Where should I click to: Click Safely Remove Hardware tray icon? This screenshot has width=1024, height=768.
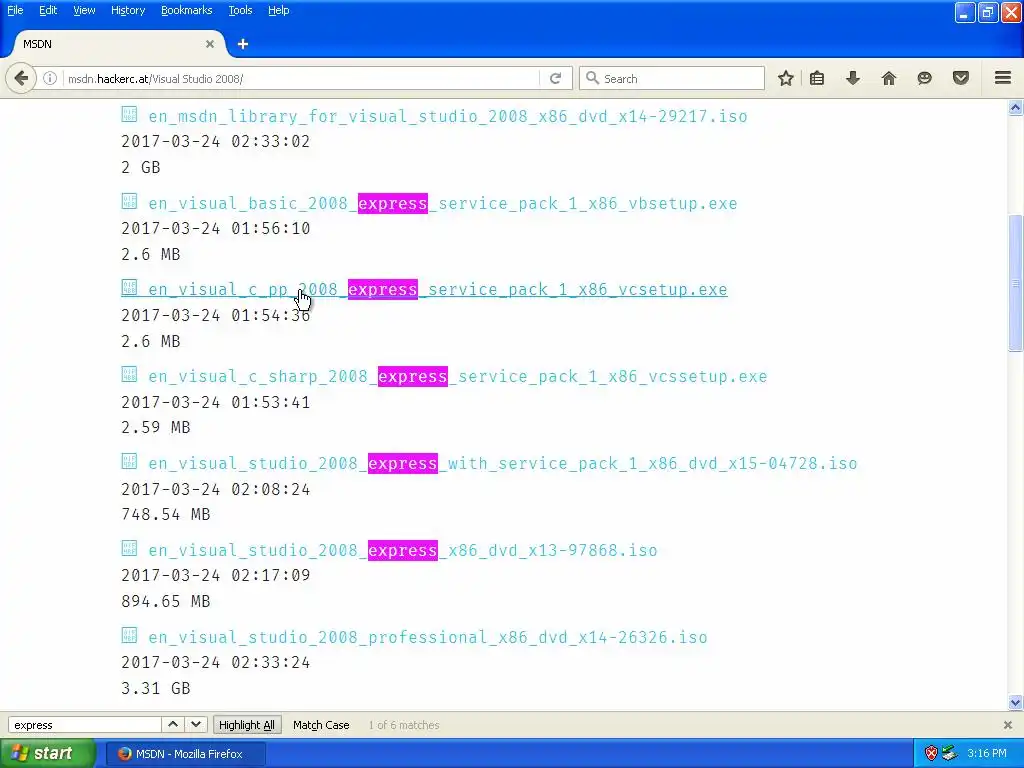pos(950,754)
